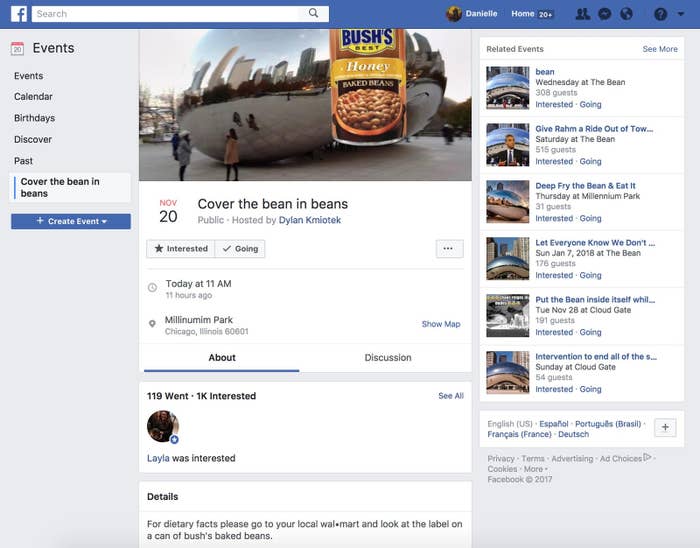Click the Ad Choices icon
Viewport: 700px width, 548px height.
pyautogui.click(x=647, y=457)
